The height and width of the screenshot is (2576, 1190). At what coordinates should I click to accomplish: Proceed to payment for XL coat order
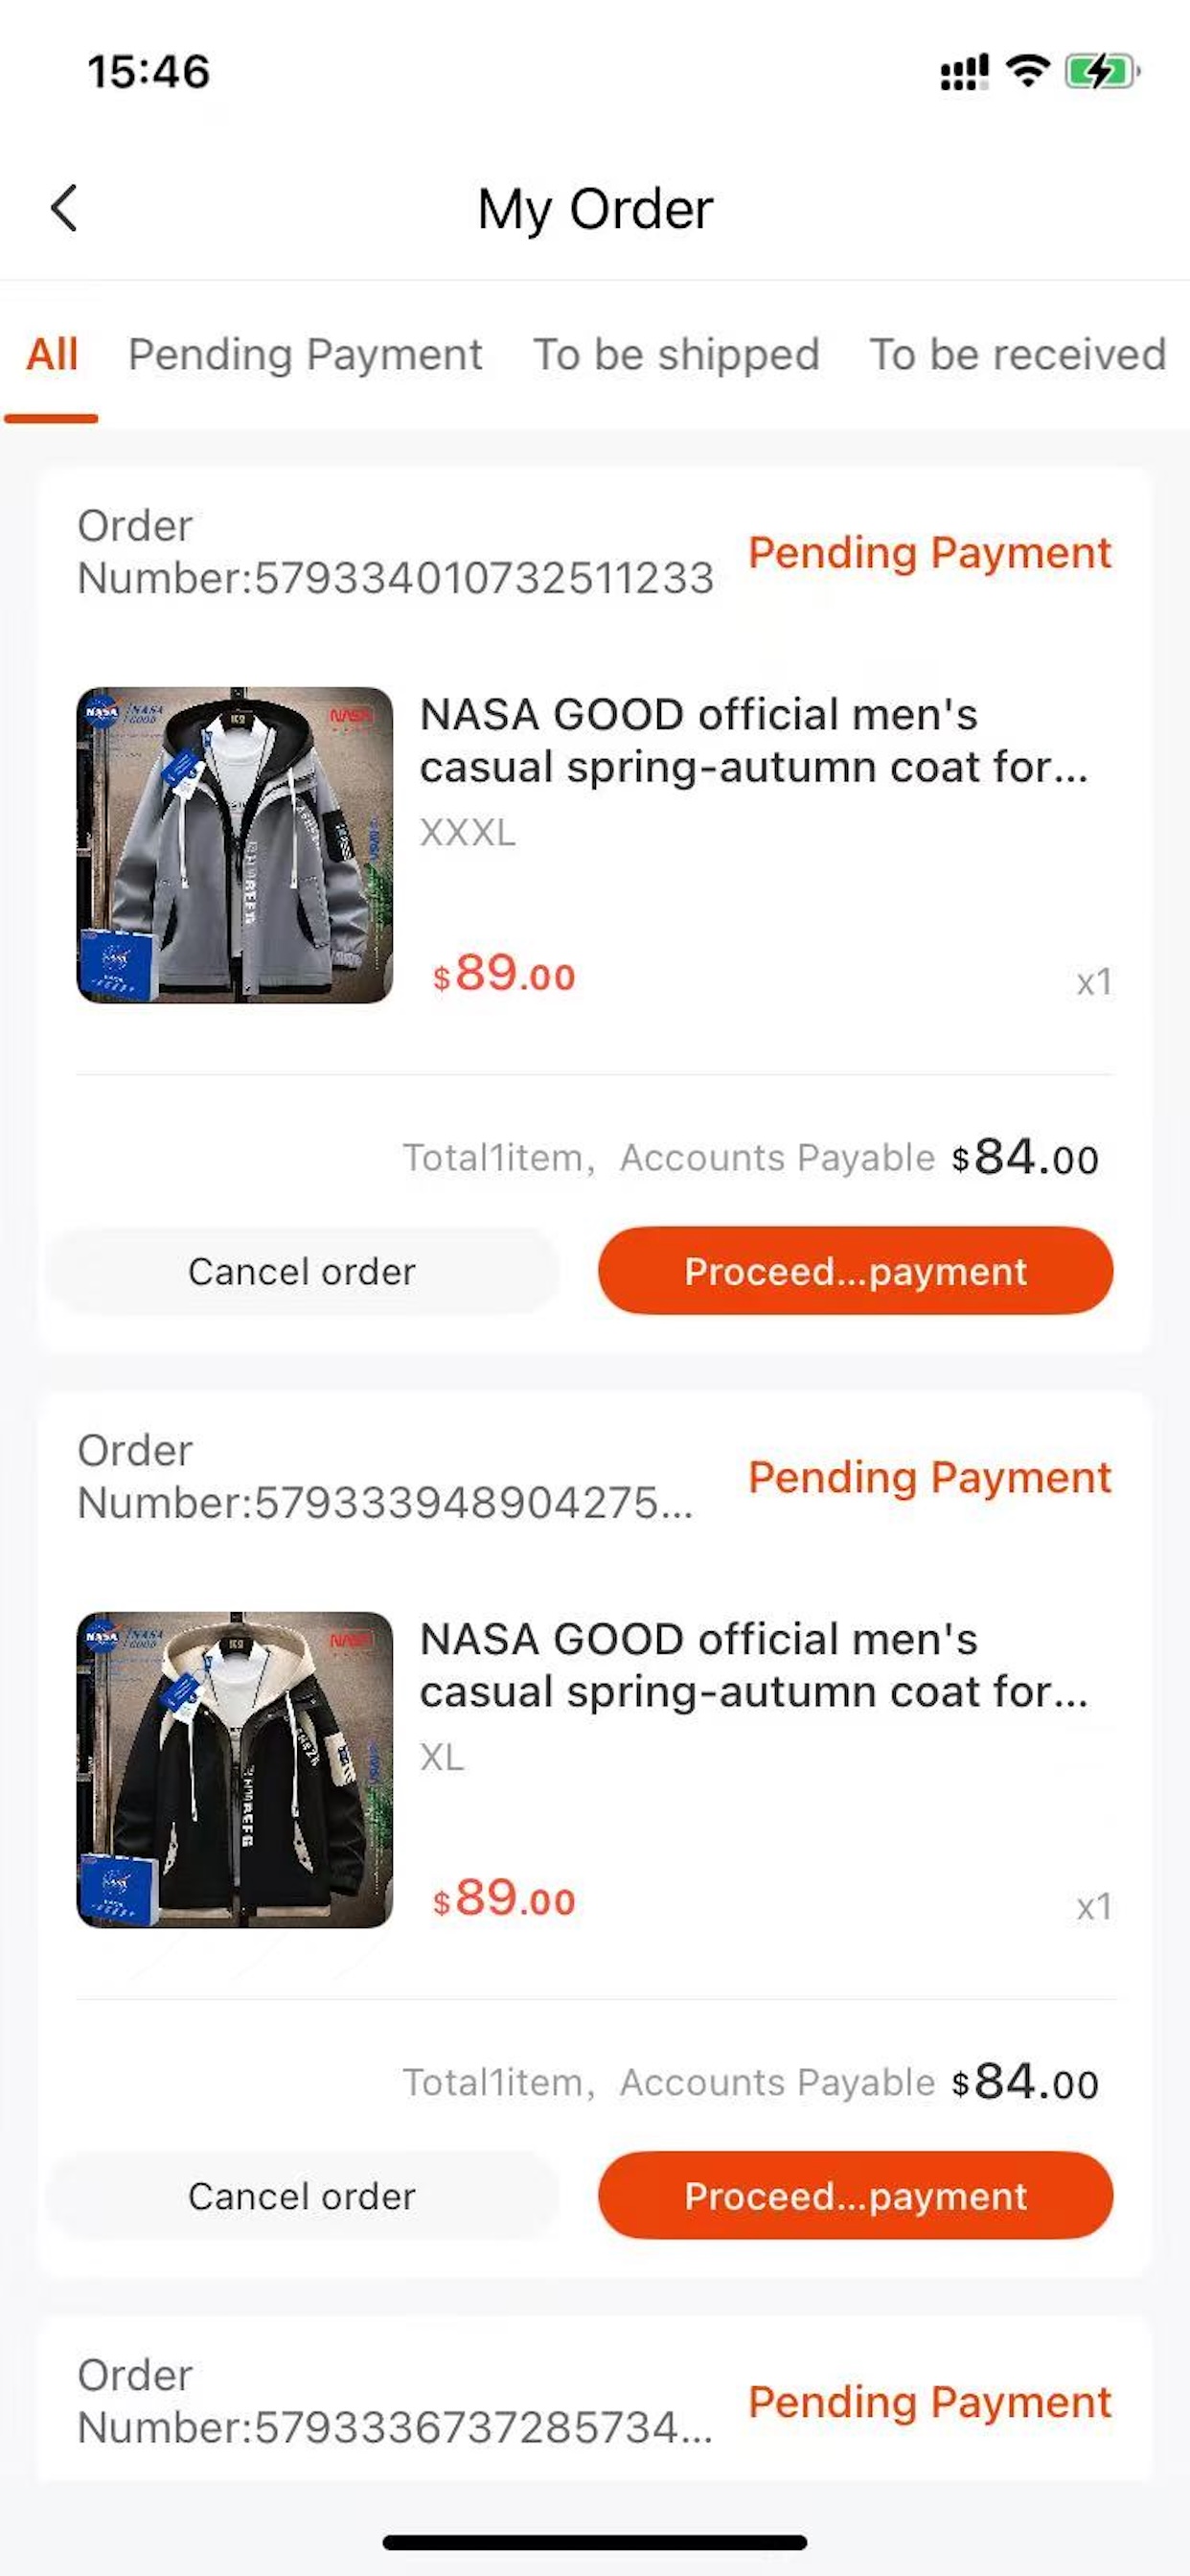click(855, 2196)
